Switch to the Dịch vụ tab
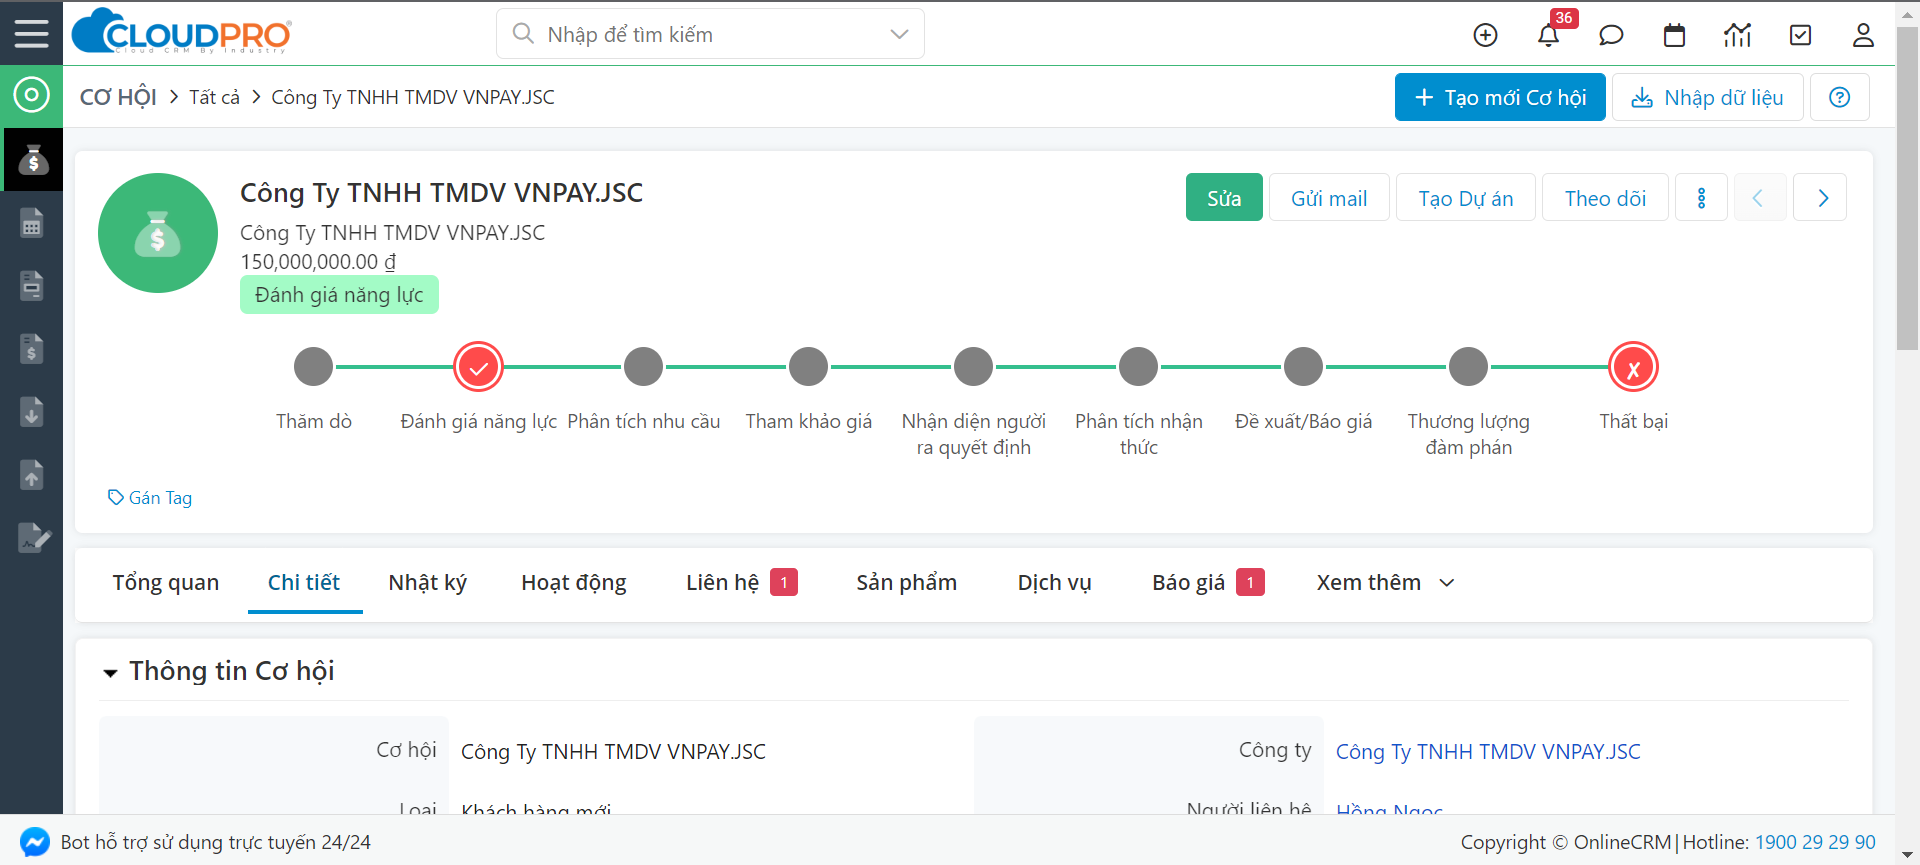The image size is (1920, 865). [x=1055, y=582]
